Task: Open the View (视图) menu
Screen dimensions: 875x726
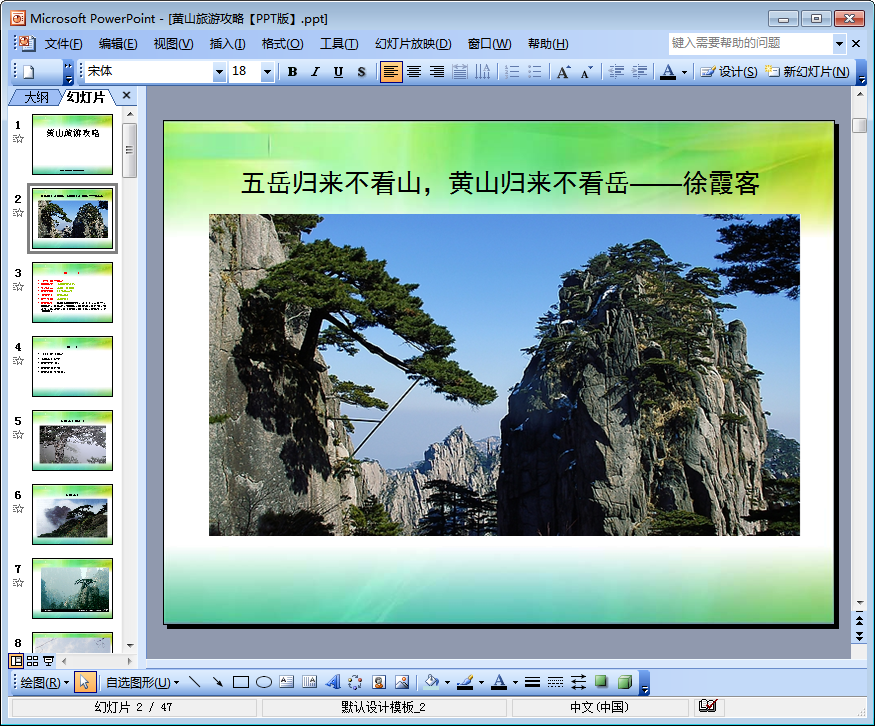Action: (173, 44)
